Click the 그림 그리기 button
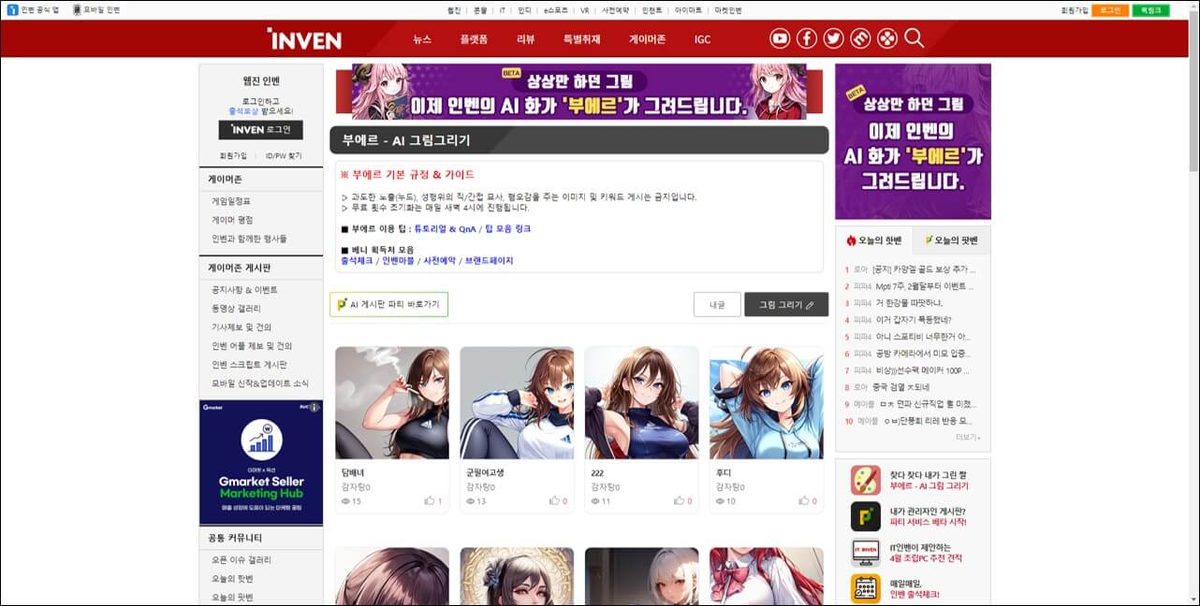 (x=787, y=304)
